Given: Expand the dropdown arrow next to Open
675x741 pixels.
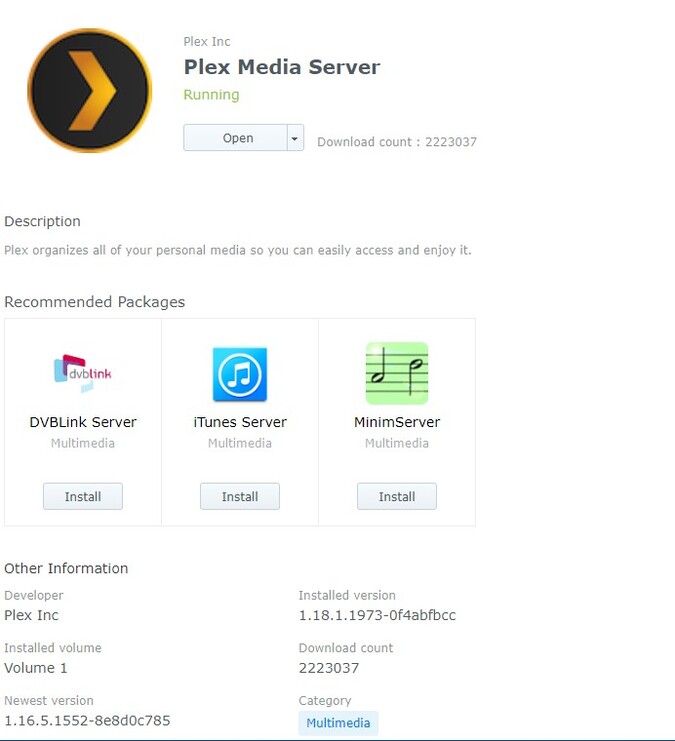Looking at the screenshot, I should click(295, 138).
